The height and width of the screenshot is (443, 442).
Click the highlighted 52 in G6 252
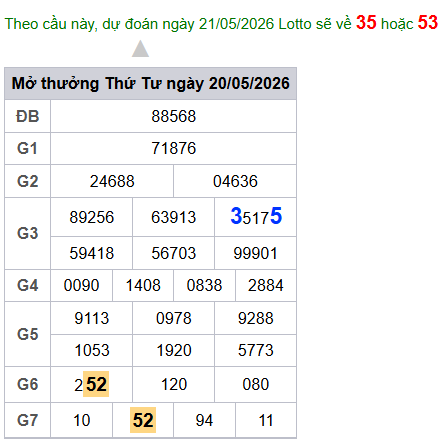coord(96,384)
